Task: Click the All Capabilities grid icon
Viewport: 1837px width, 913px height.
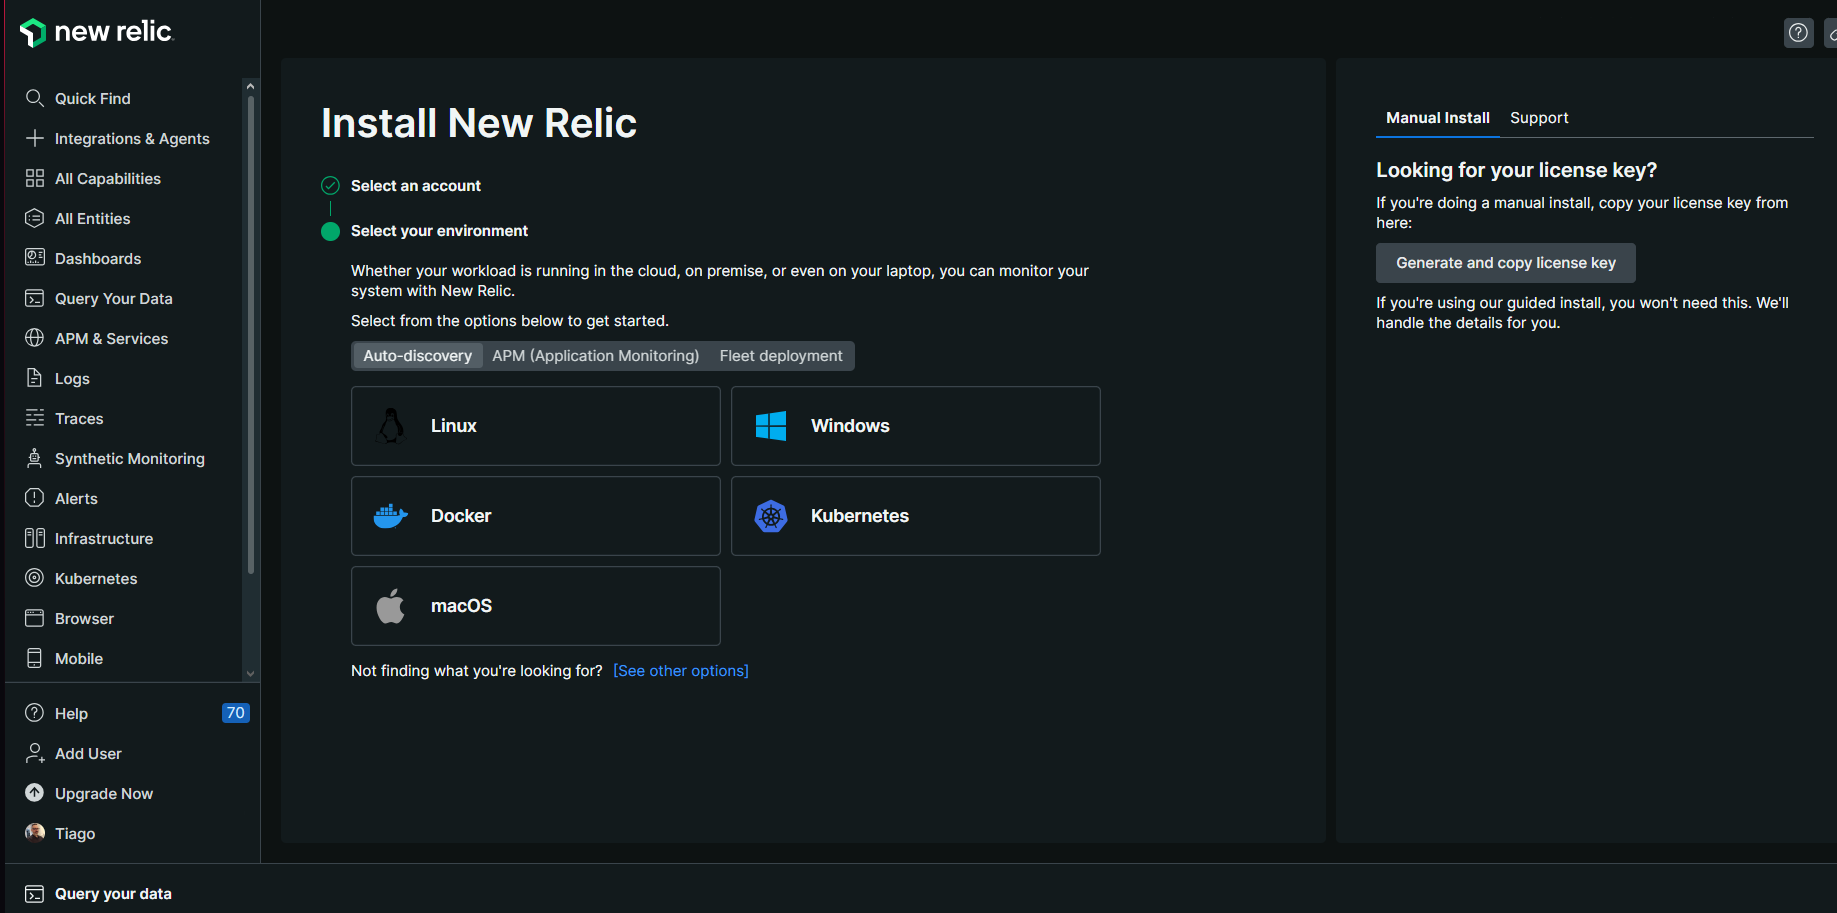Action: tap(35, 178)
